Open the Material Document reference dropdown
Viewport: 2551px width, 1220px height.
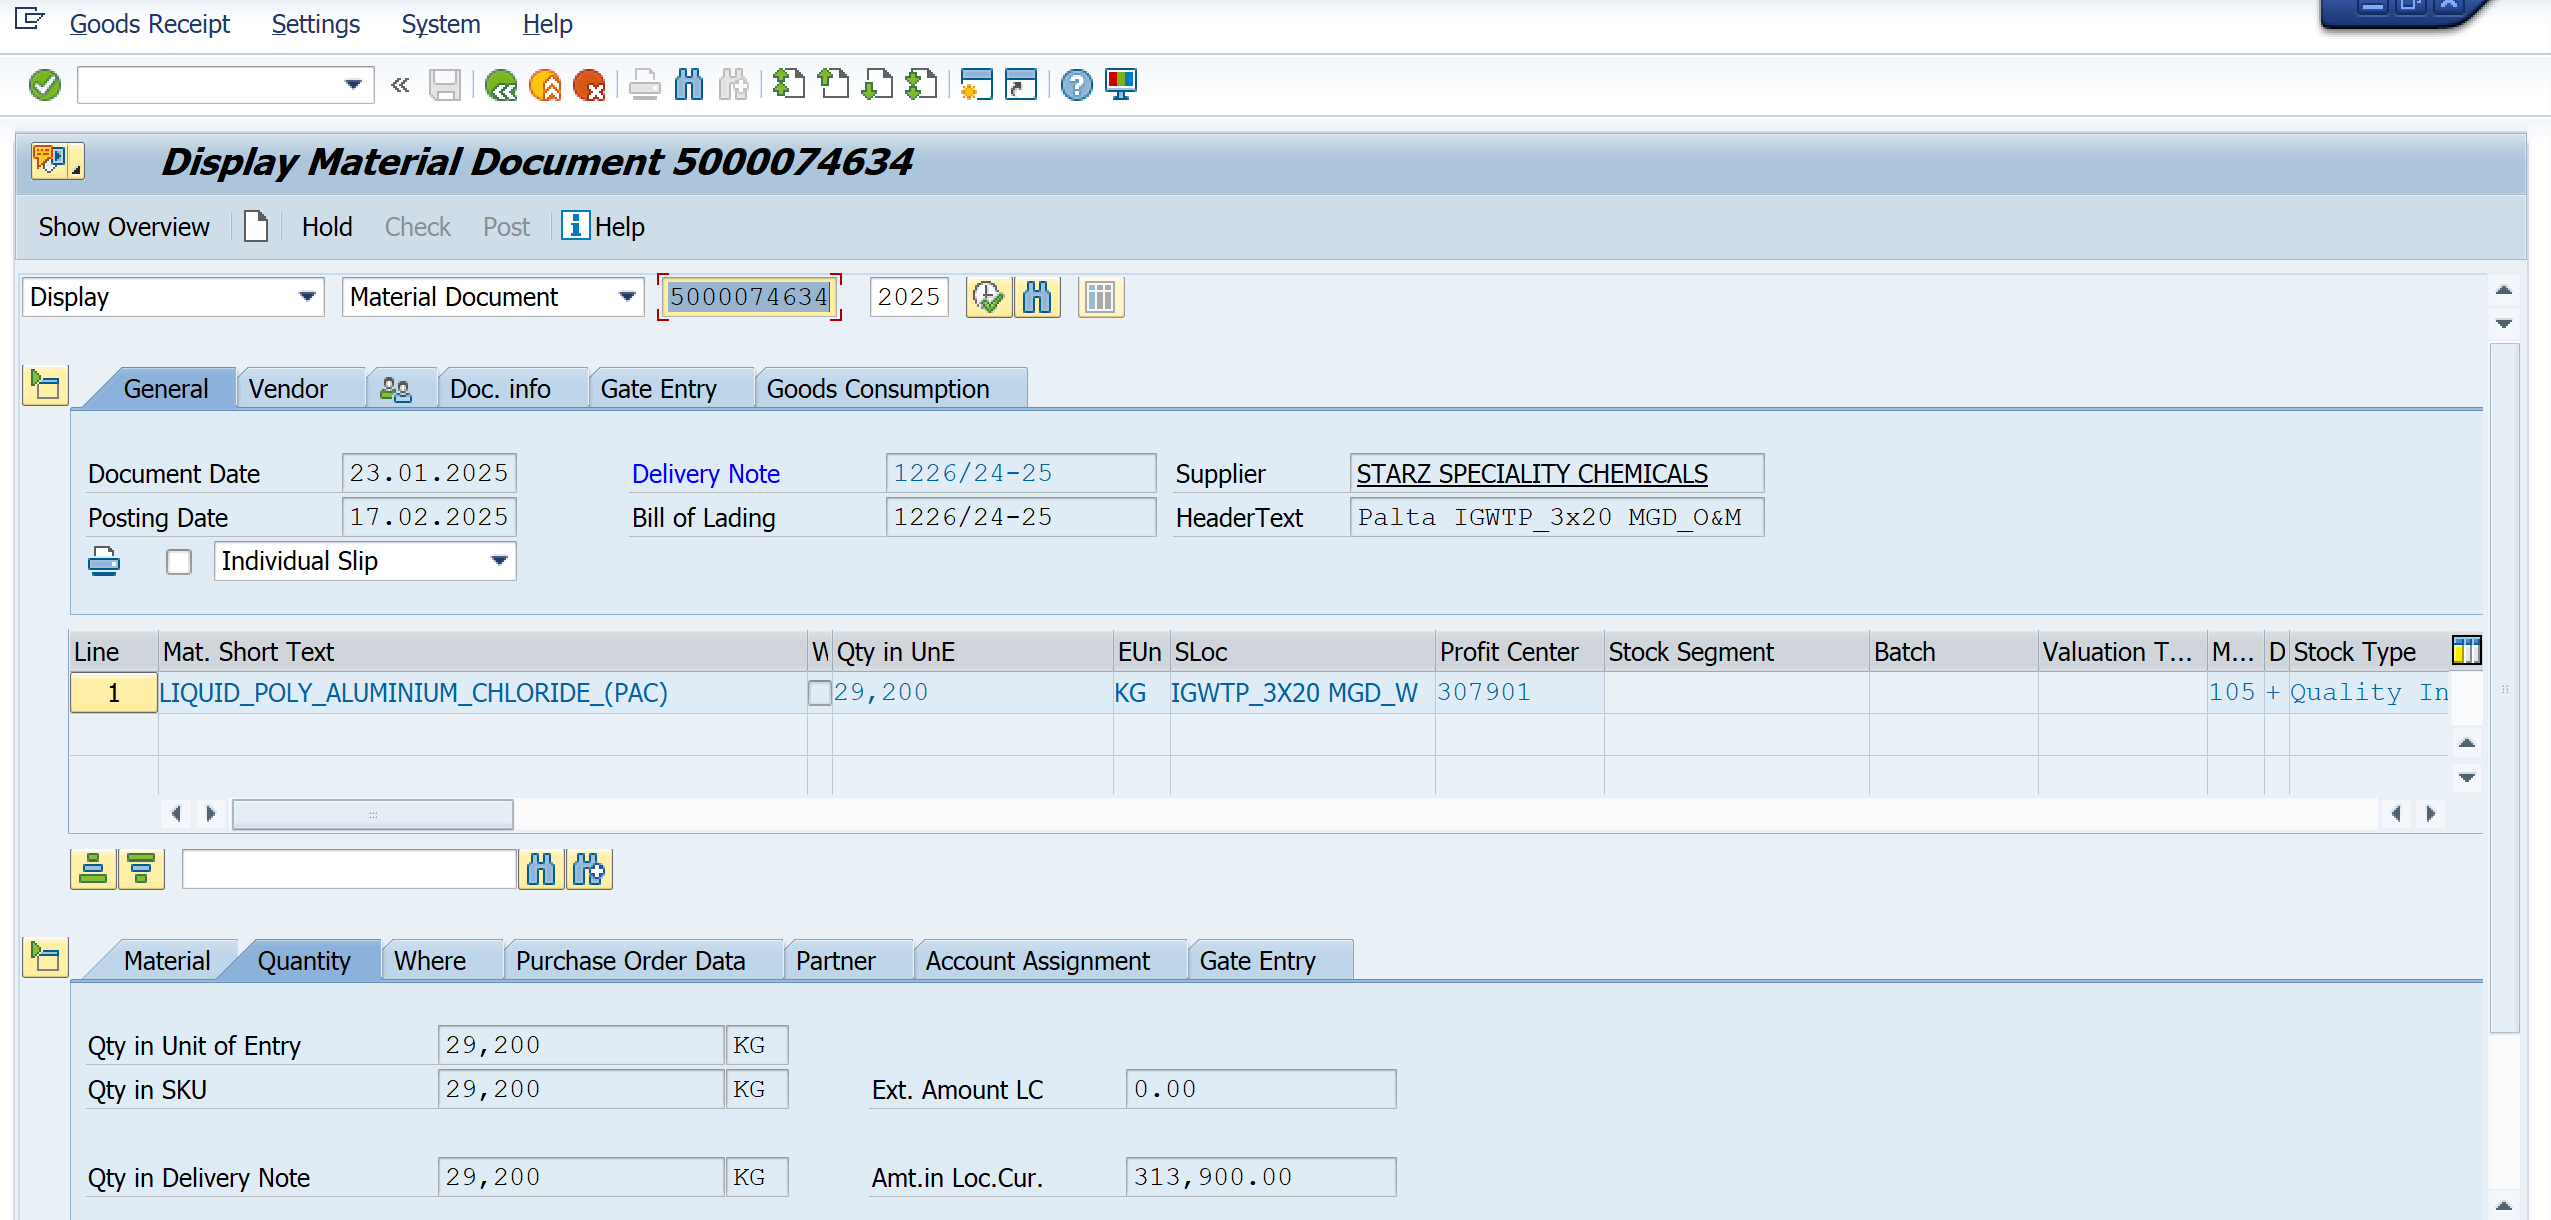(627, 297)
